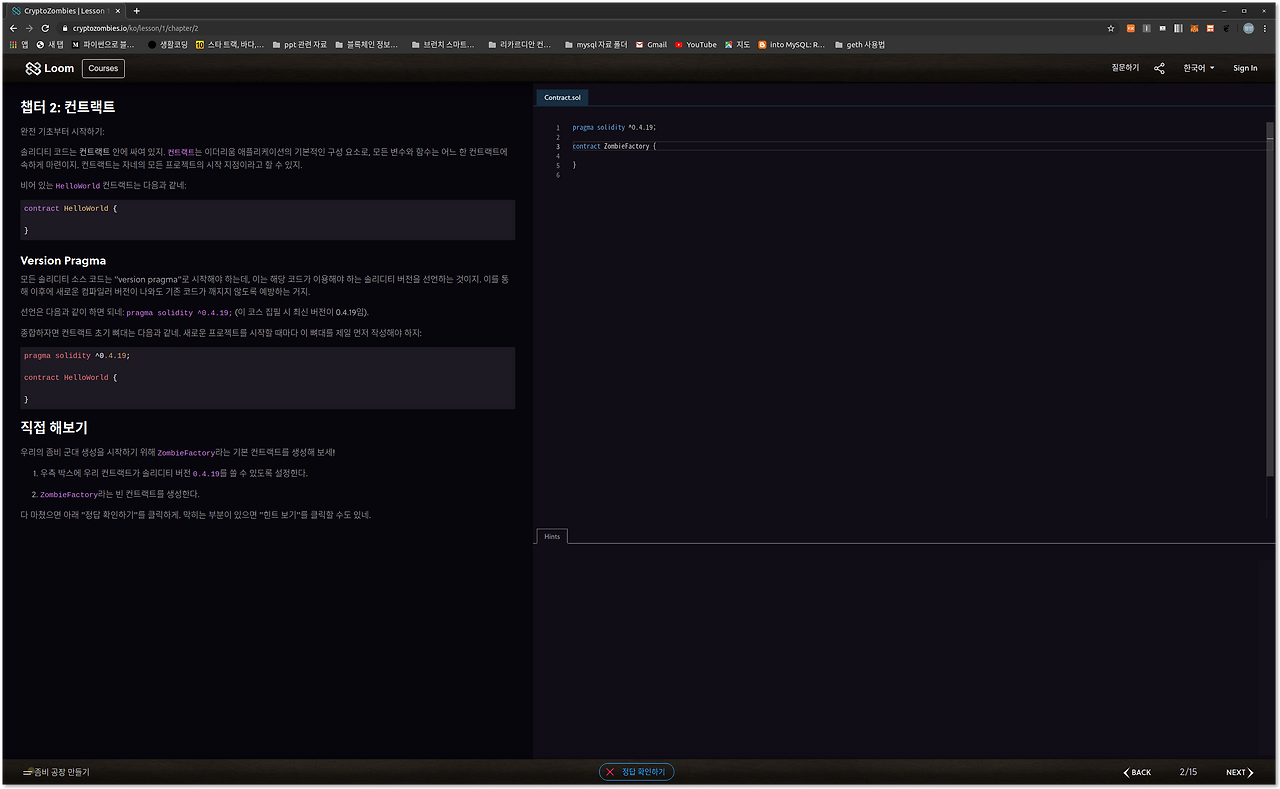This screenshot has height=789, width=1280.
Task: Open the Chrome three-dot menu
Action: click(1267, 28)
